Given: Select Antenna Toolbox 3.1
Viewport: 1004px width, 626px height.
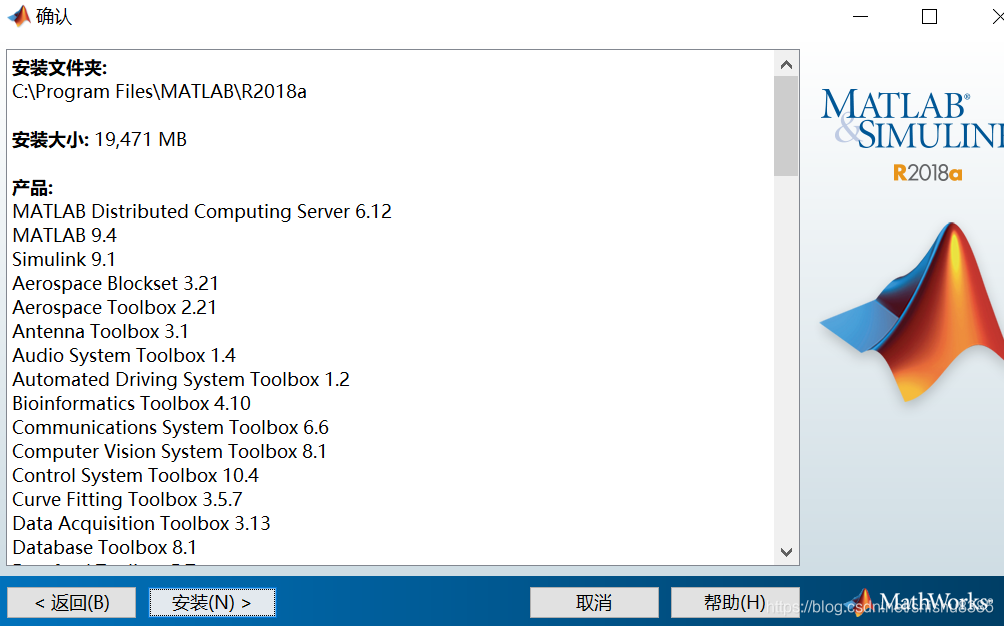Looking at the screenshot, I should pos(101,332).
